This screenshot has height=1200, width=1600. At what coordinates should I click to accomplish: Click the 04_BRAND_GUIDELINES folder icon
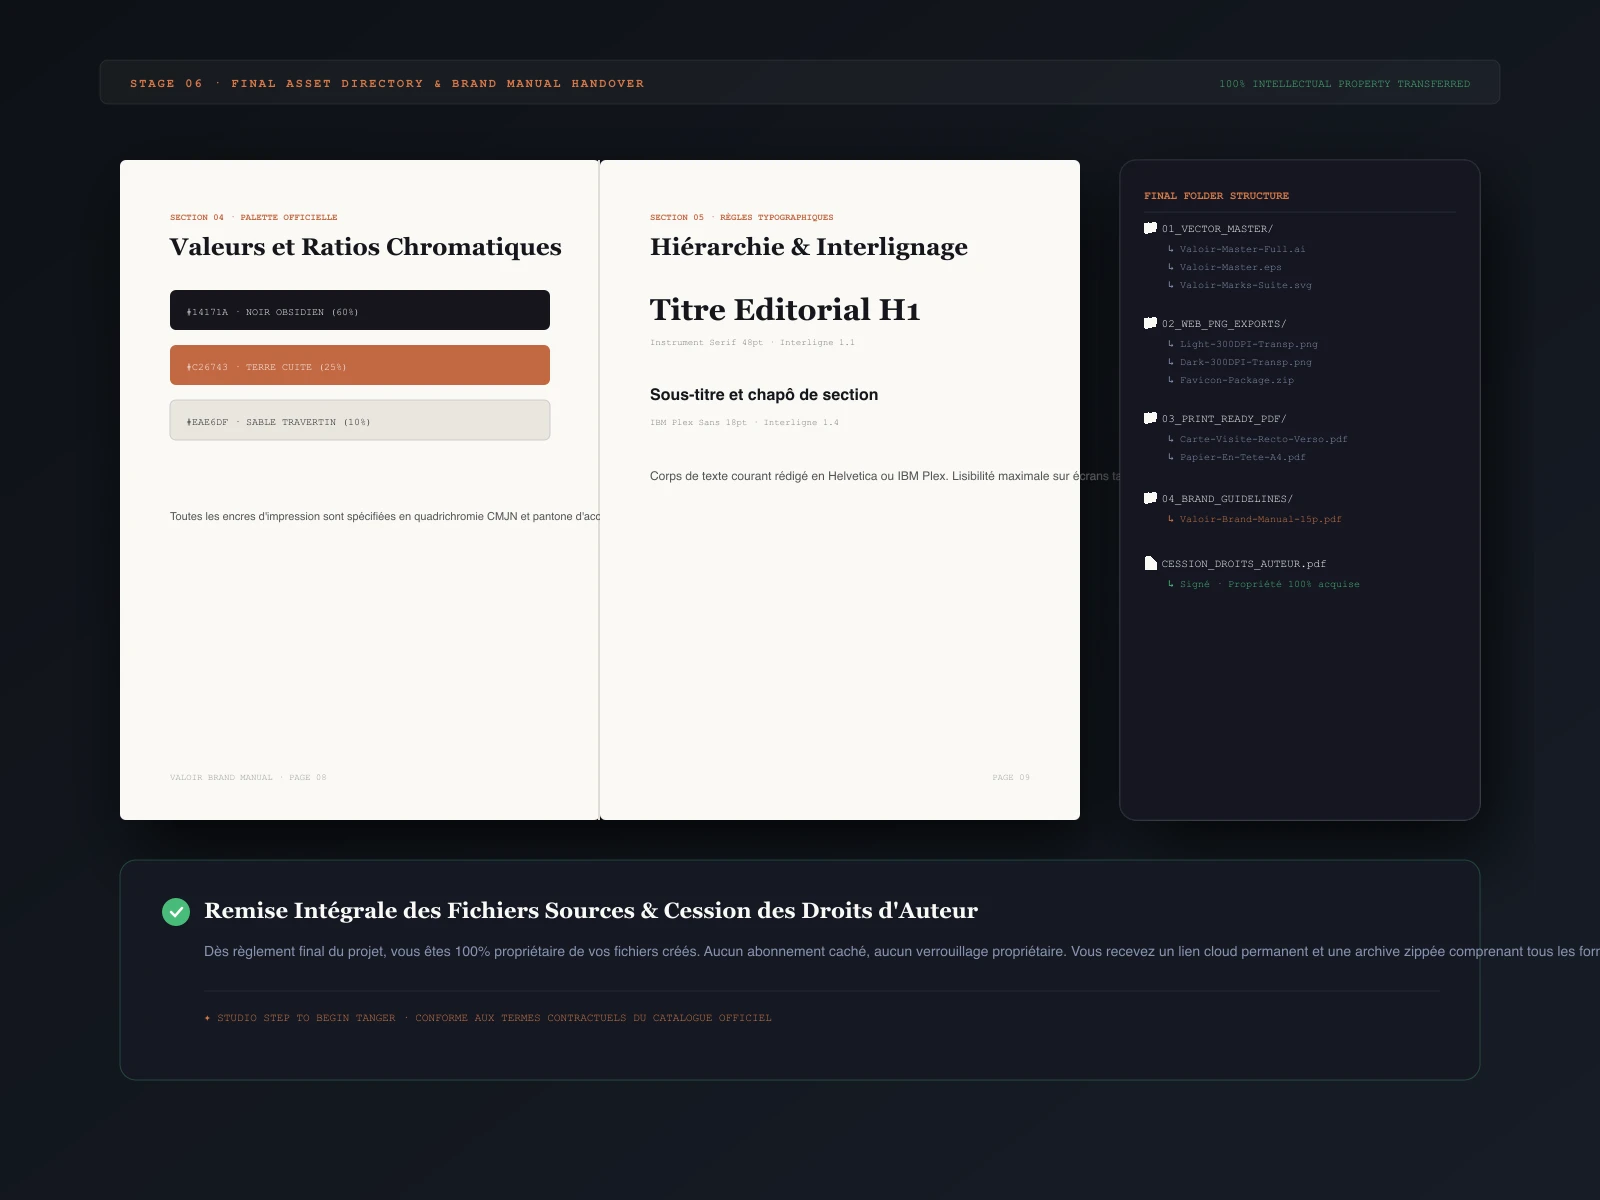coord(1150,498)
